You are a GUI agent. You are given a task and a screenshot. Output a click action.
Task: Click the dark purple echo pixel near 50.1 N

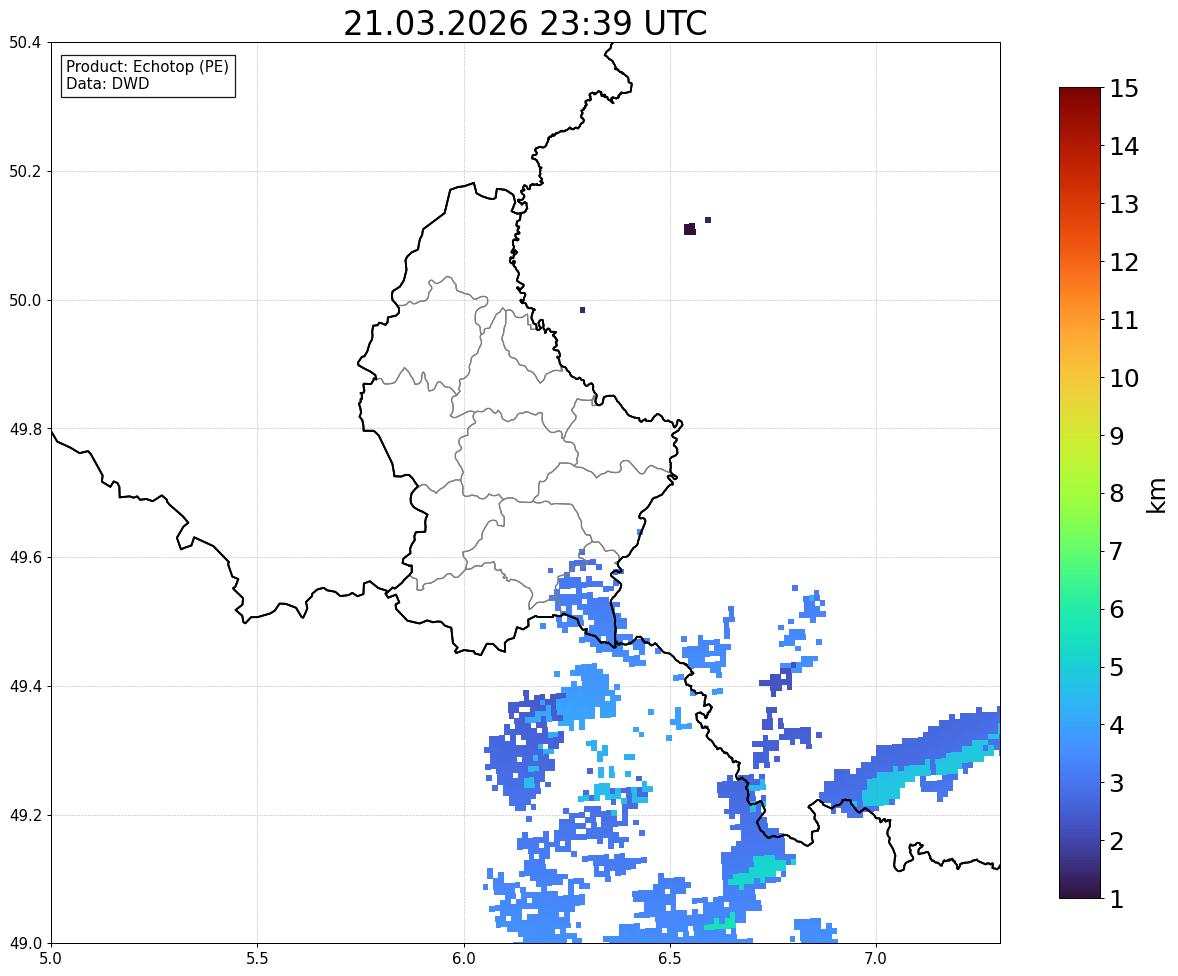690,229
